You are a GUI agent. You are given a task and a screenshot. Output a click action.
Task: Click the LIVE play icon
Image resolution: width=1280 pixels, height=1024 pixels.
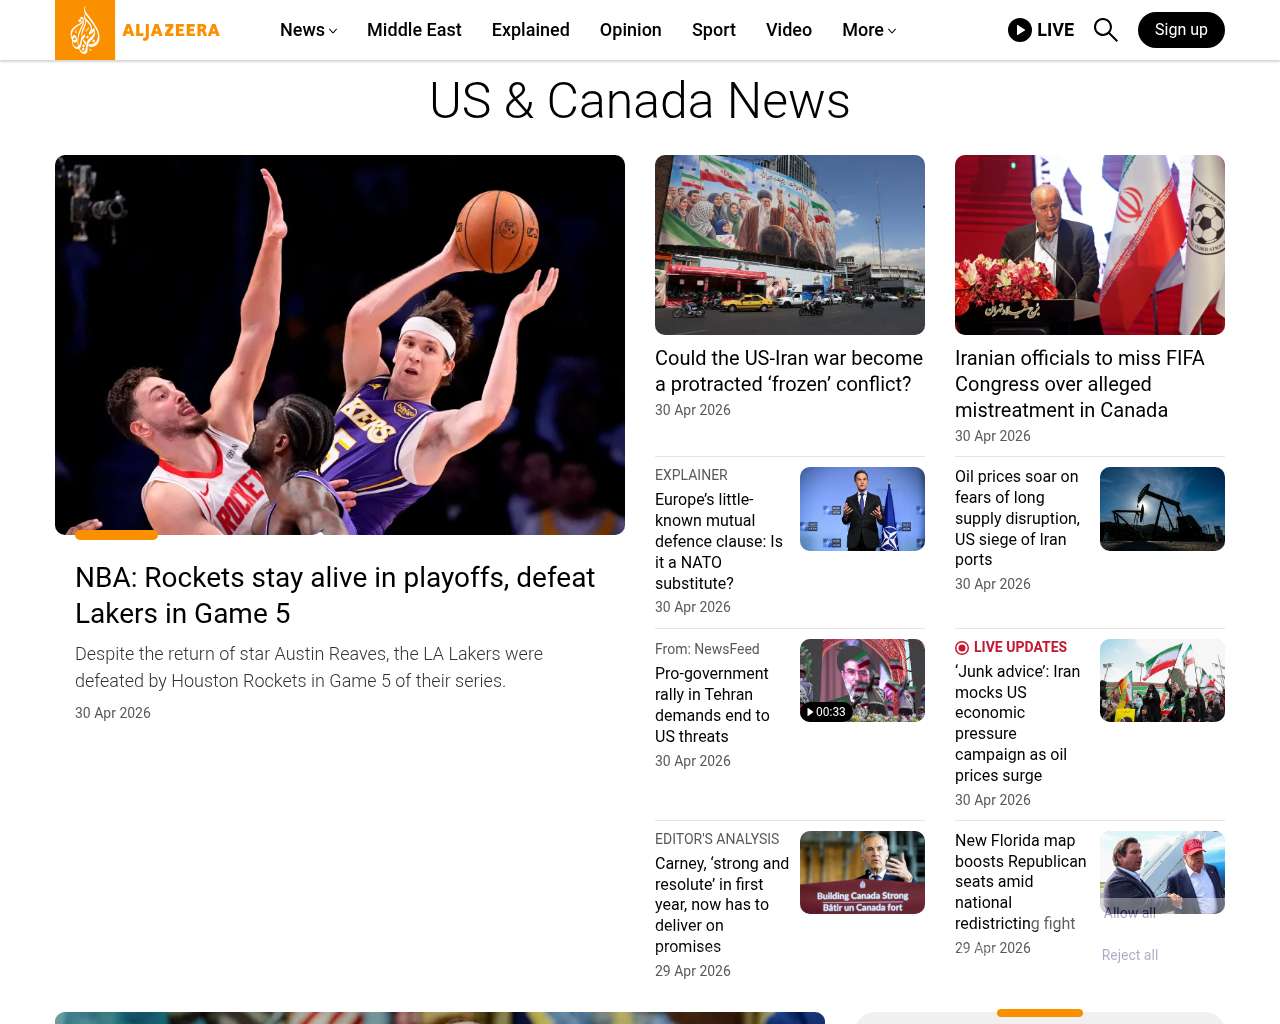(1019, 30)
